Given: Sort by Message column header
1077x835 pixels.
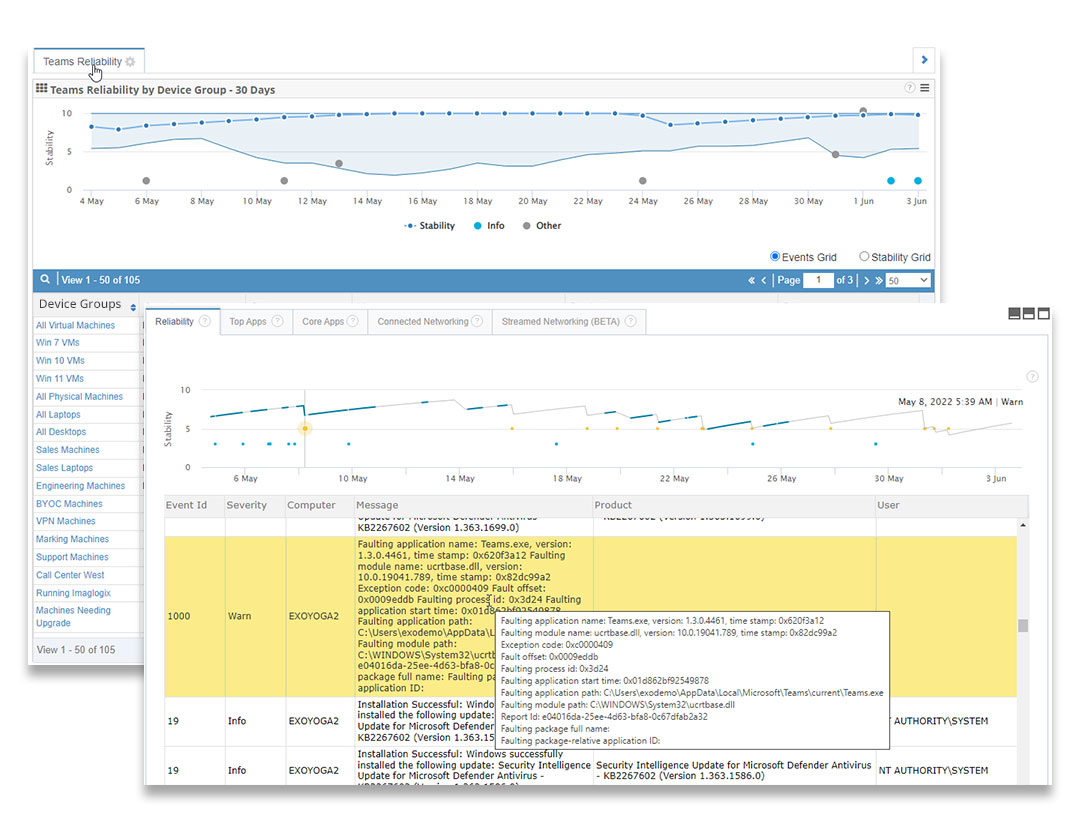Looking at the screenshot, I should click(377, 505).
